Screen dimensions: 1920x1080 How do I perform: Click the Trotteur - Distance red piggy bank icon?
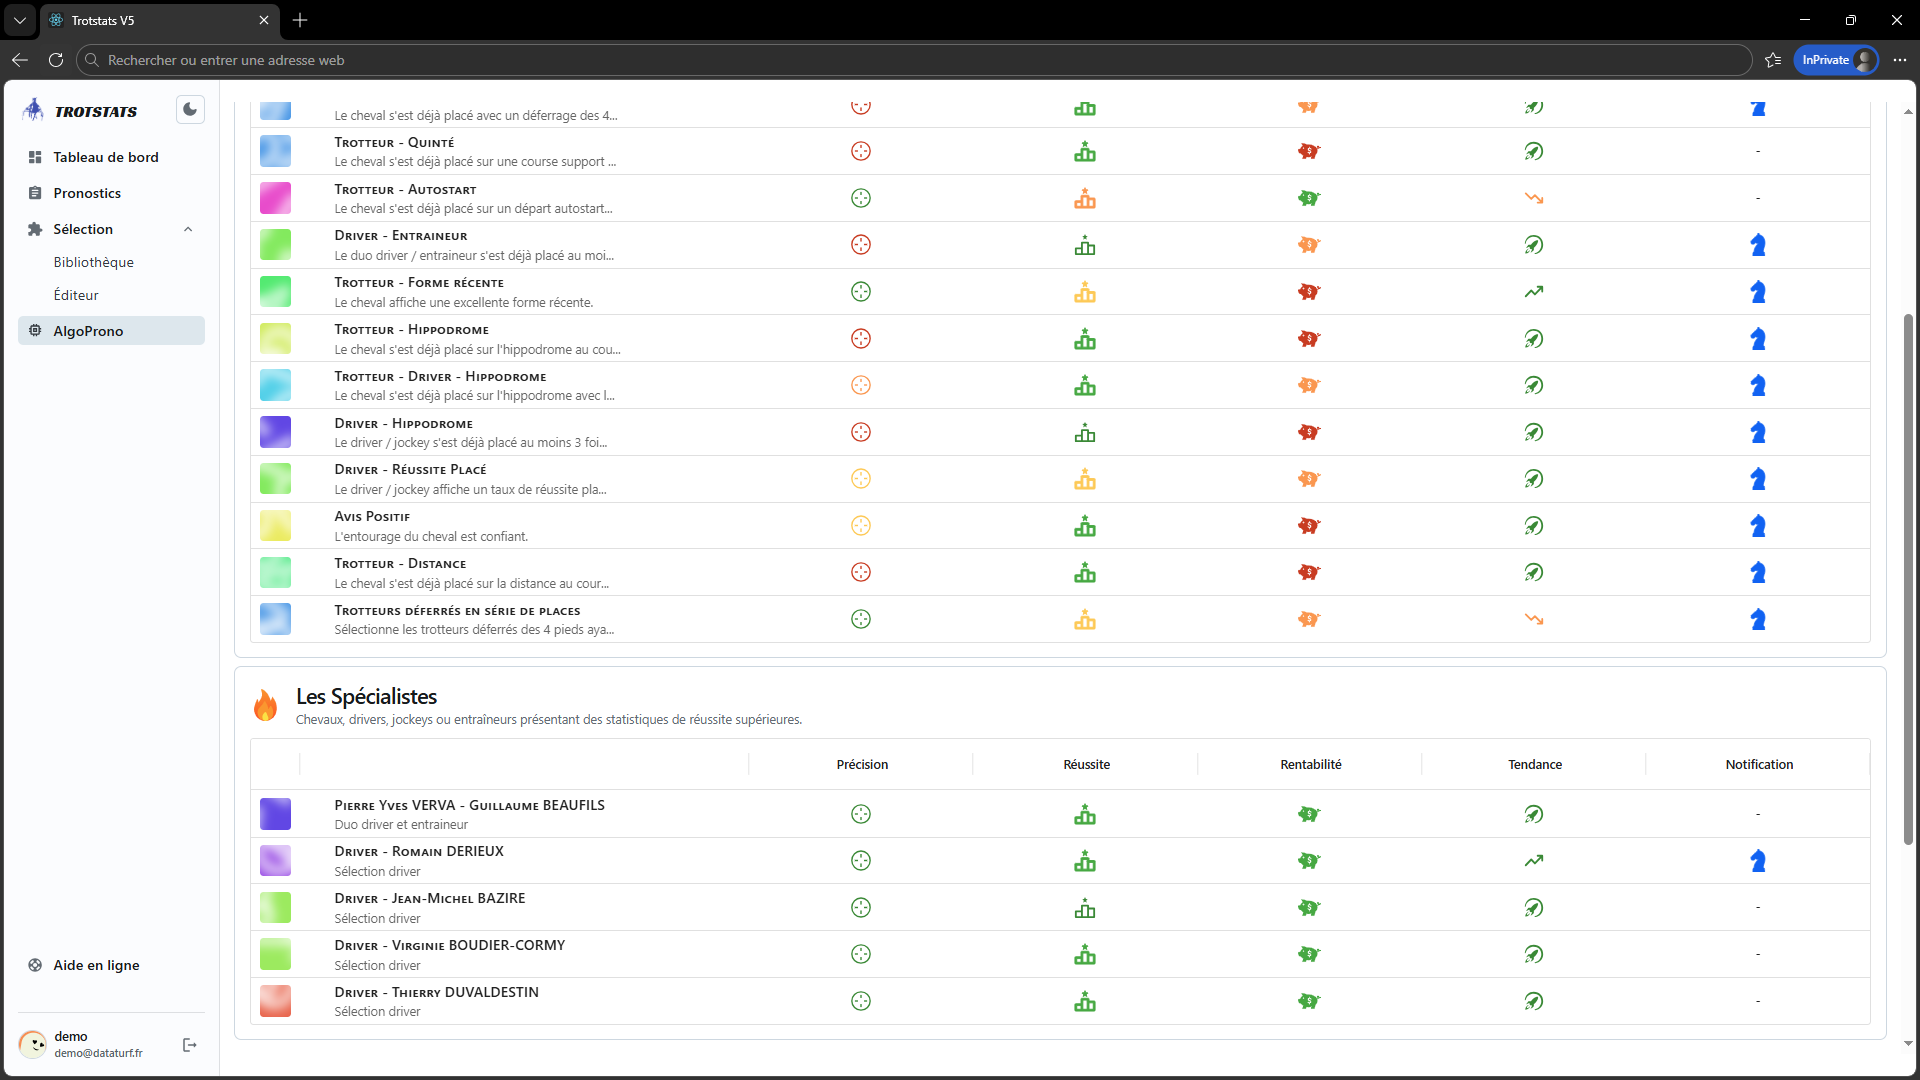1309,573
